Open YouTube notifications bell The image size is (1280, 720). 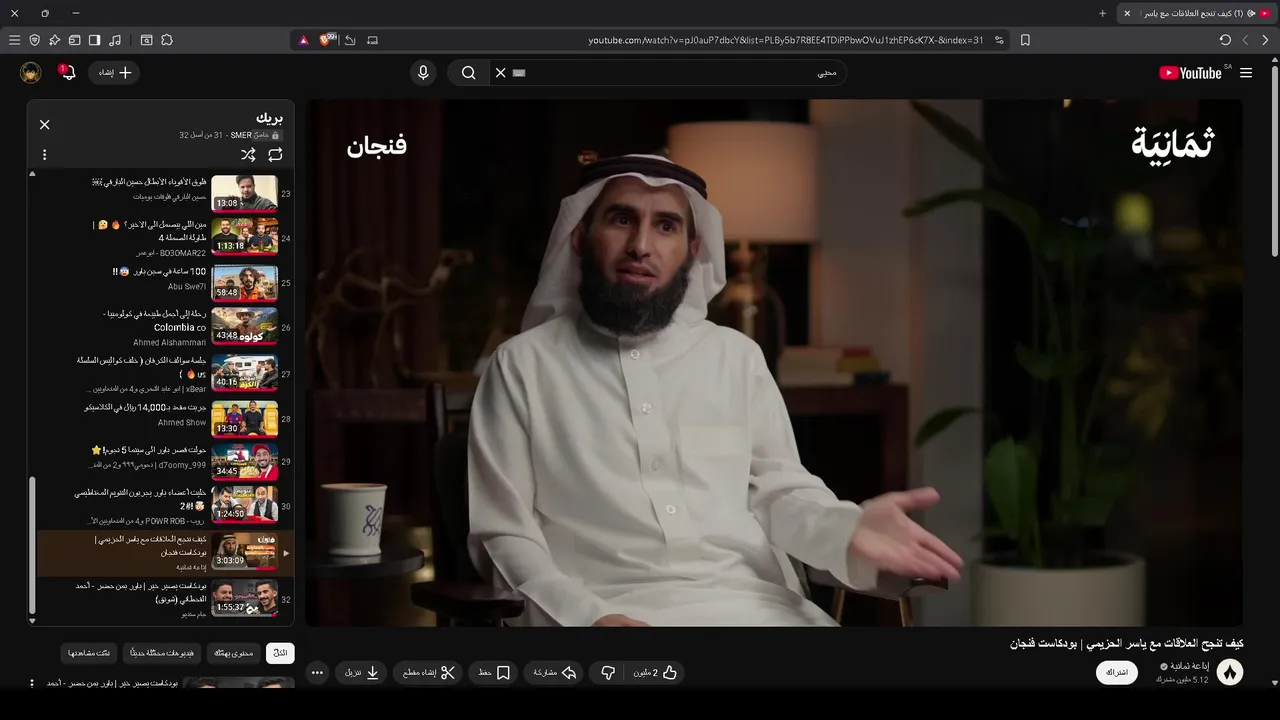click(x=68, y=73)
